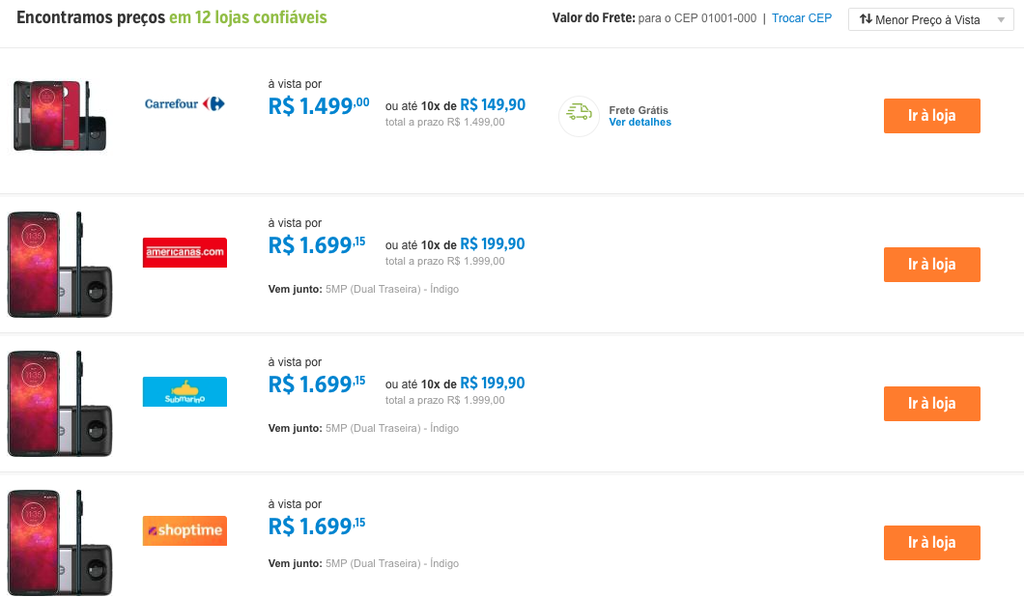
Task: Select the Submarino offer phone thumbnail
Action: pos(60,404)
